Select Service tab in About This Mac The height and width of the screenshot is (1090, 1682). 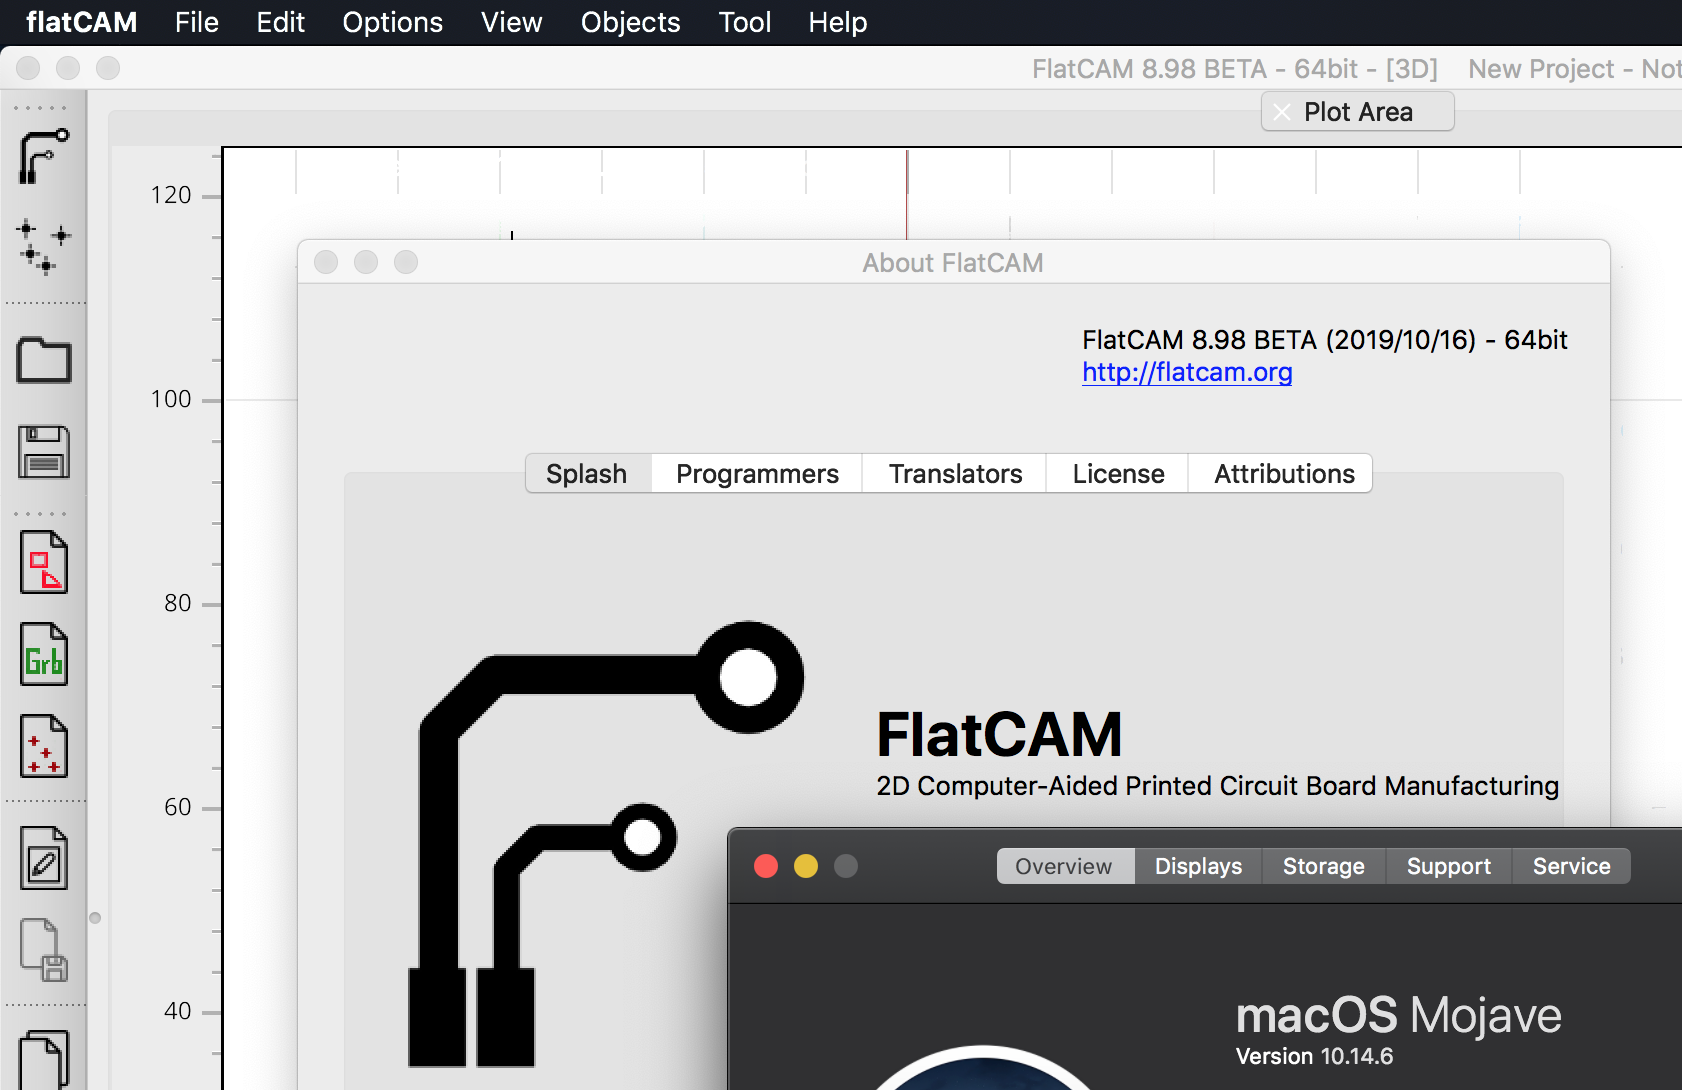point(1571,866)
